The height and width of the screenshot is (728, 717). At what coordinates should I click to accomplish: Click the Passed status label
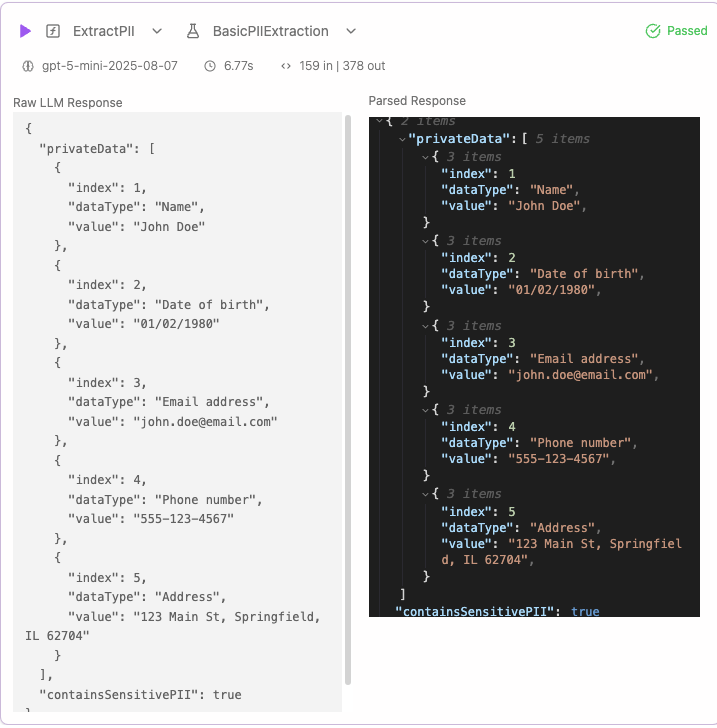pos(687,31)
